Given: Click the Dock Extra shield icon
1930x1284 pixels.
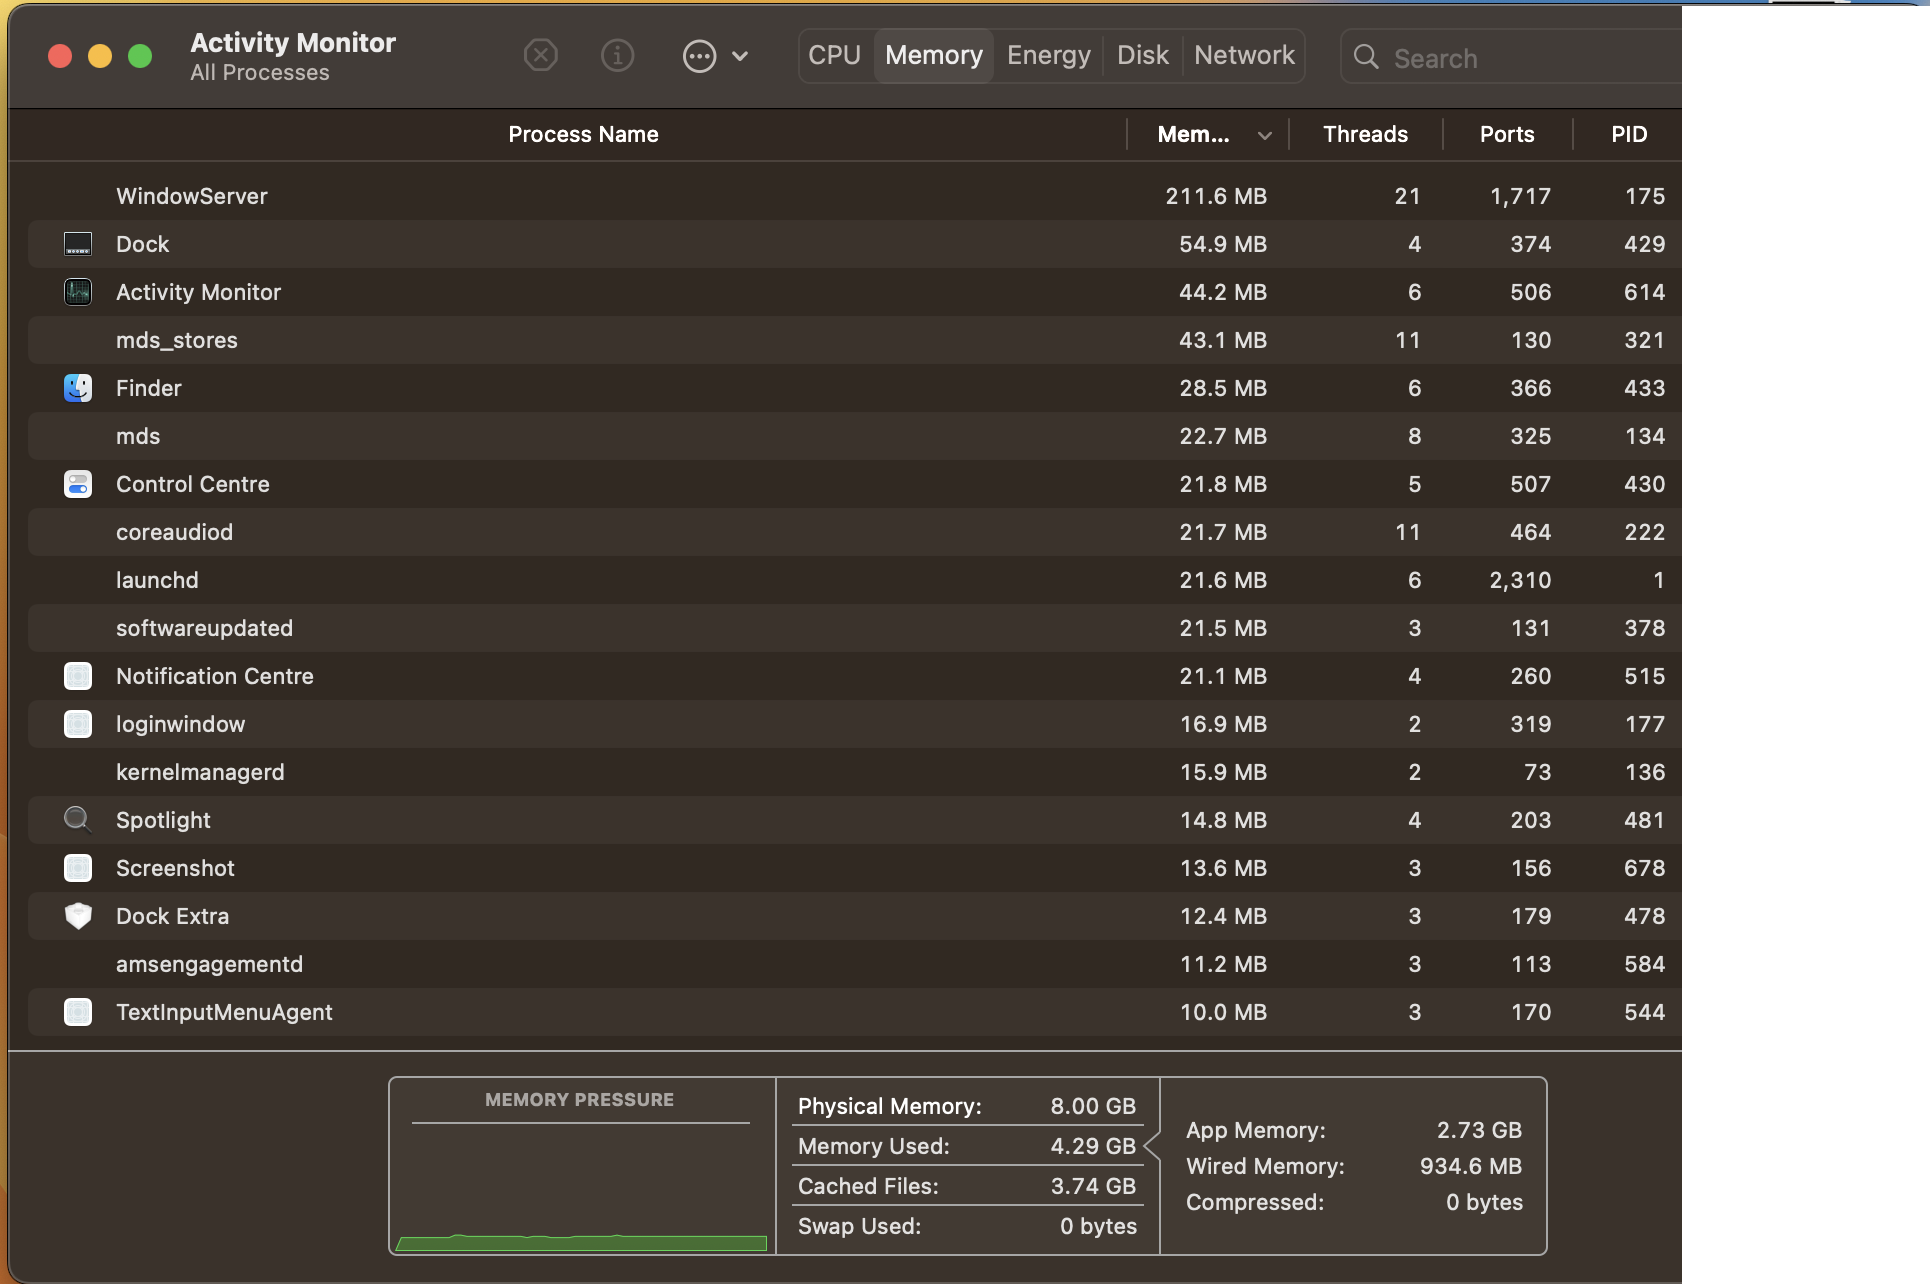Looking at the screenshot, I should (78, 916).
